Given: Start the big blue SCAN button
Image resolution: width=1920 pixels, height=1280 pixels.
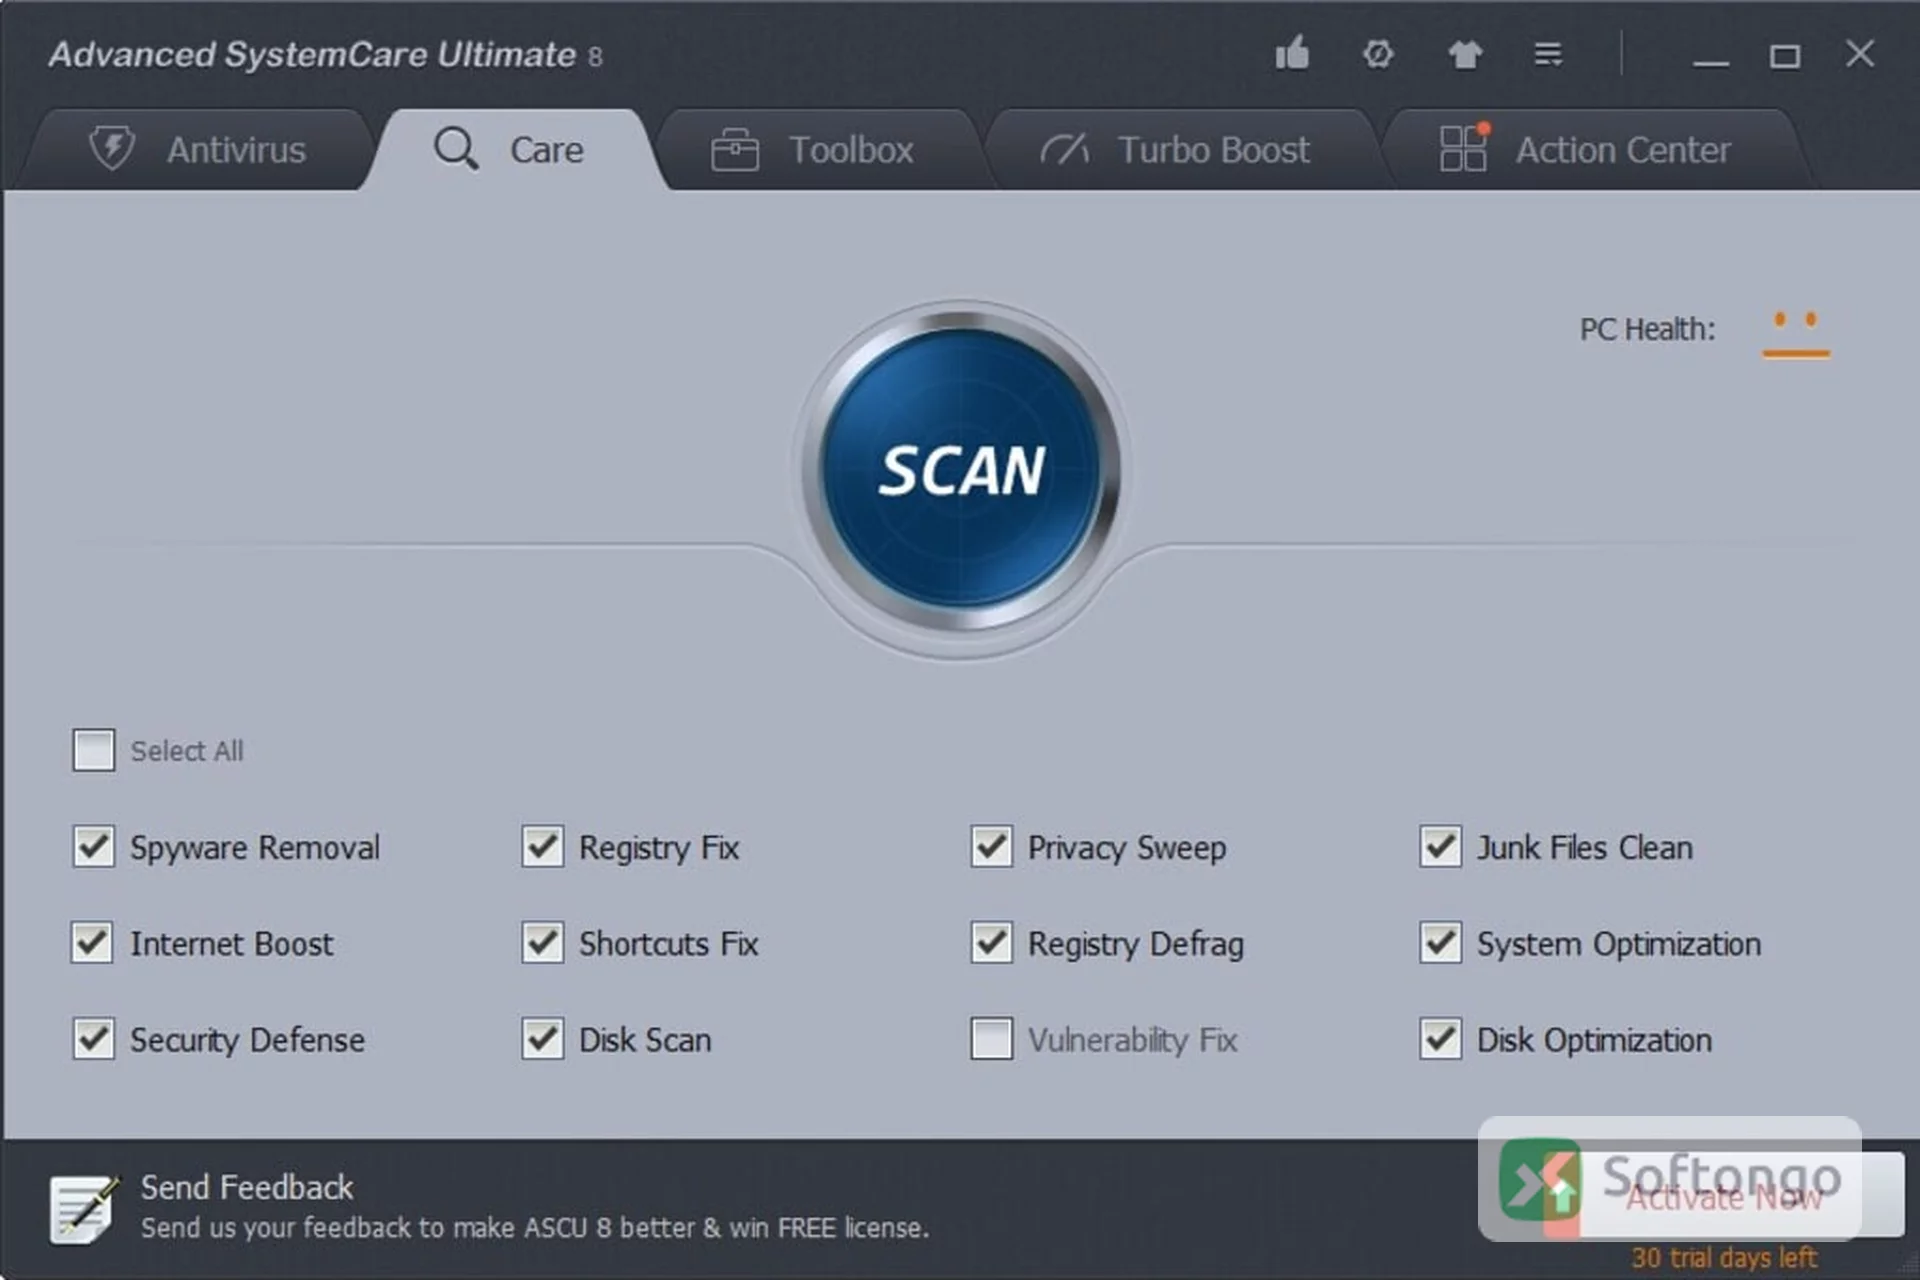Looking at the screenshot, I should 961,469.
